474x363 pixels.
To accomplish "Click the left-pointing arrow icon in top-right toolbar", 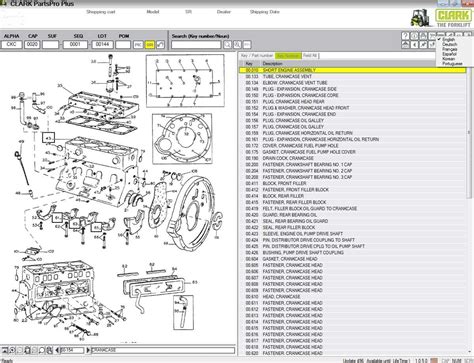I will point(414,45).
